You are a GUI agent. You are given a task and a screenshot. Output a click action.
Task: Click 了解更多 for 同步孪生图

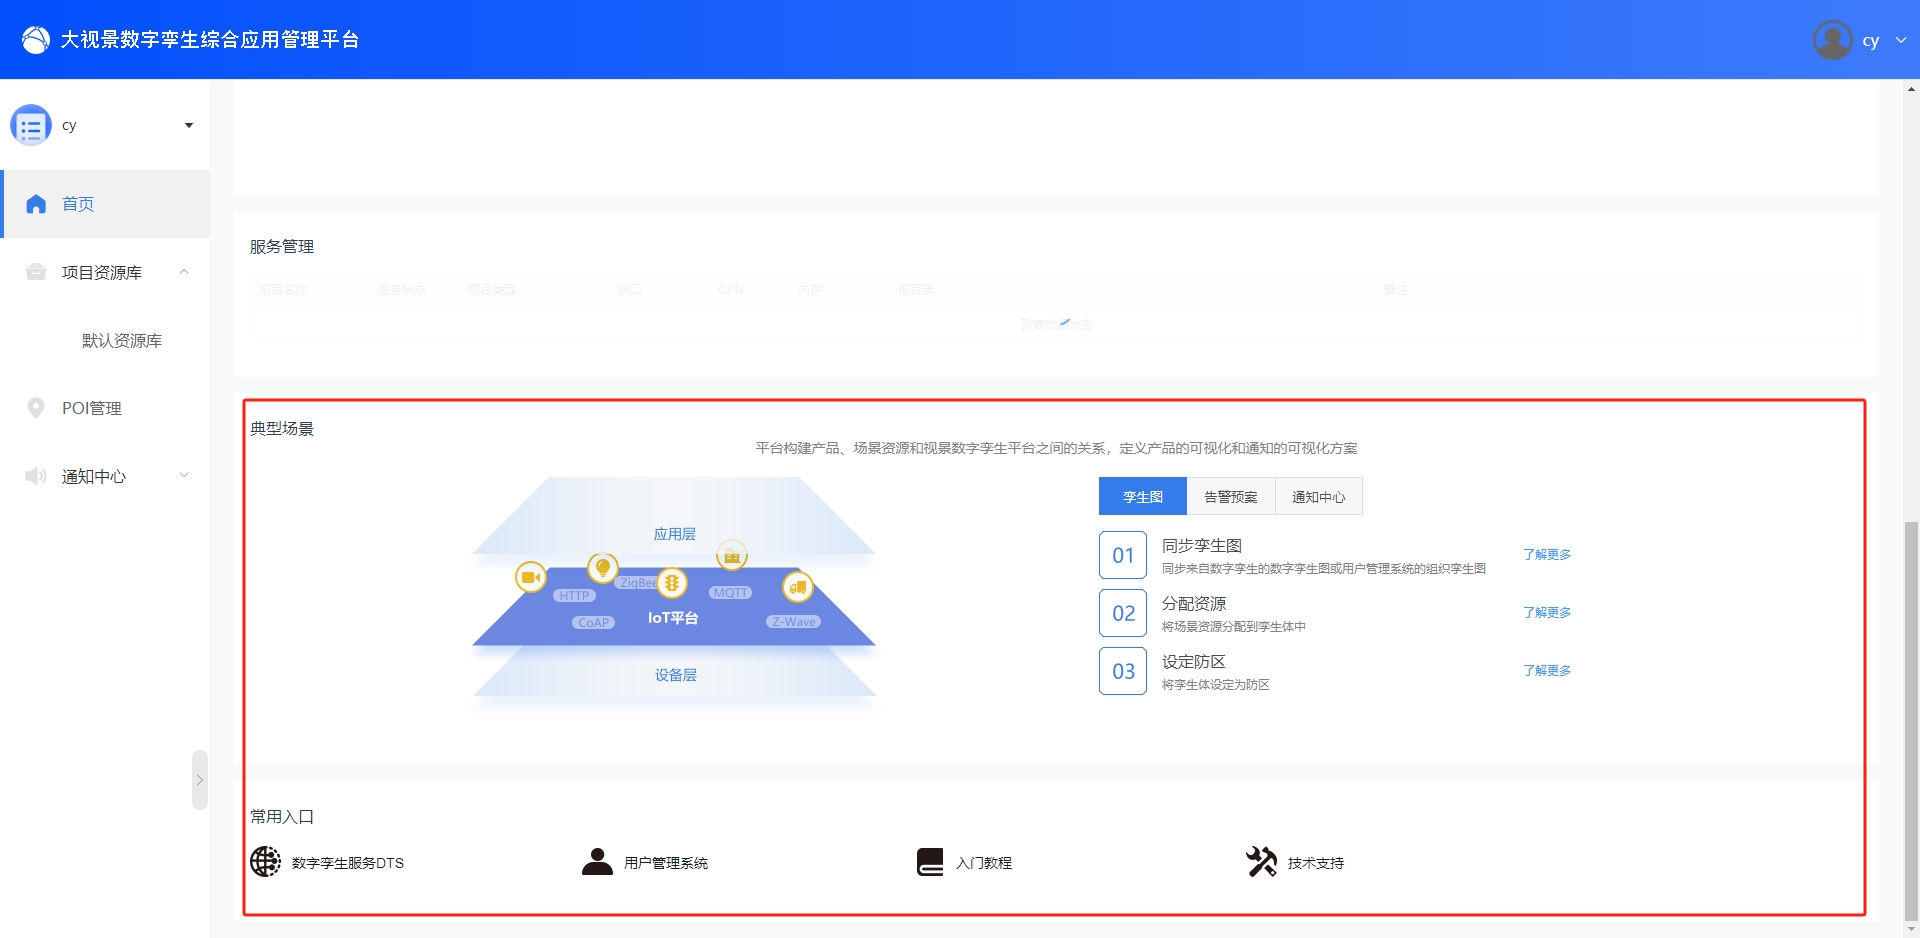(1547, 554)
